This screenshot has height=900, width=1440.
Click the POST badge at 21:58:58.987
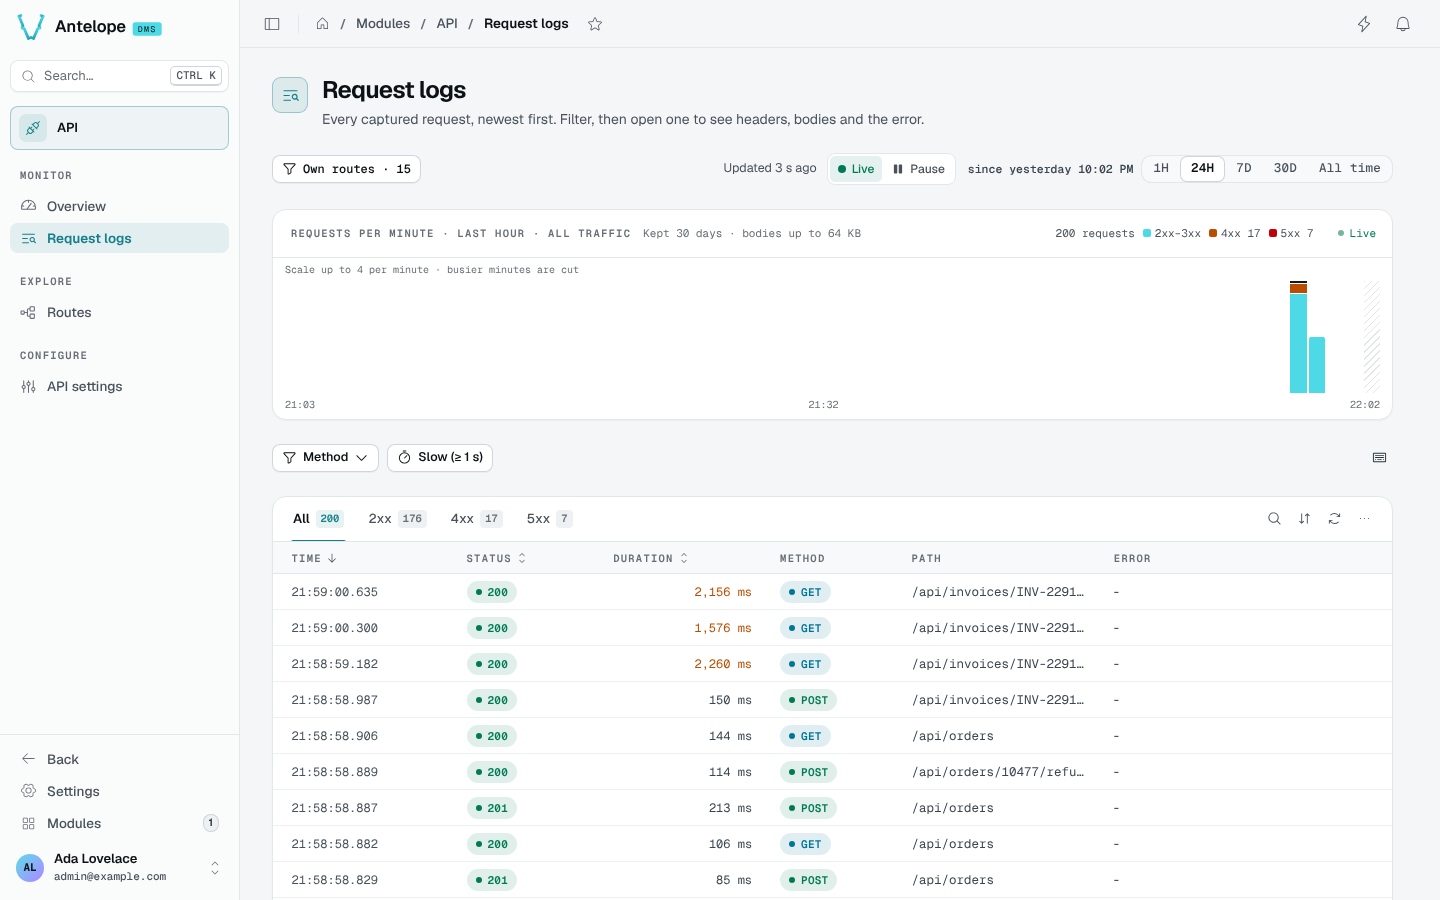tap(808, 700)
